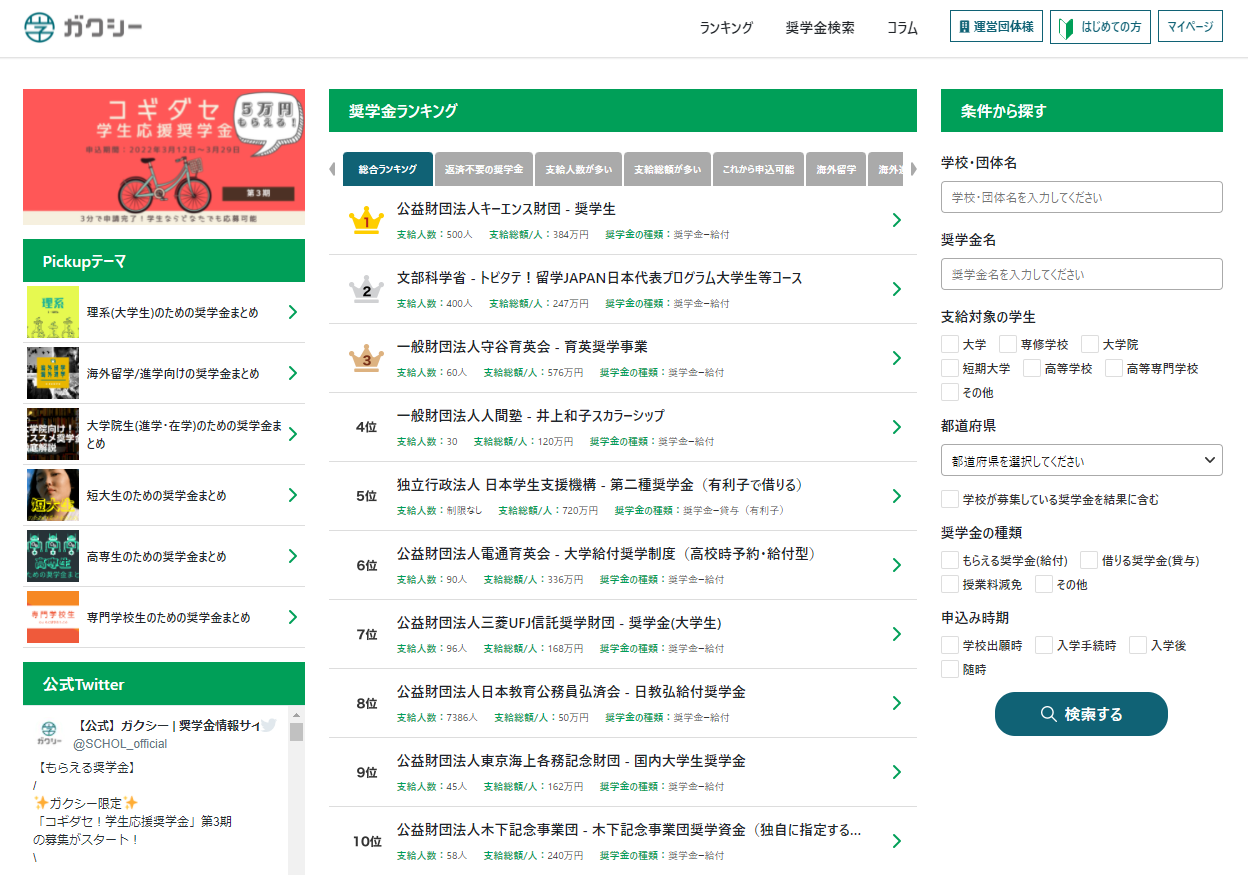Check the 高等専門学校 checkbox

[1114, 368]
